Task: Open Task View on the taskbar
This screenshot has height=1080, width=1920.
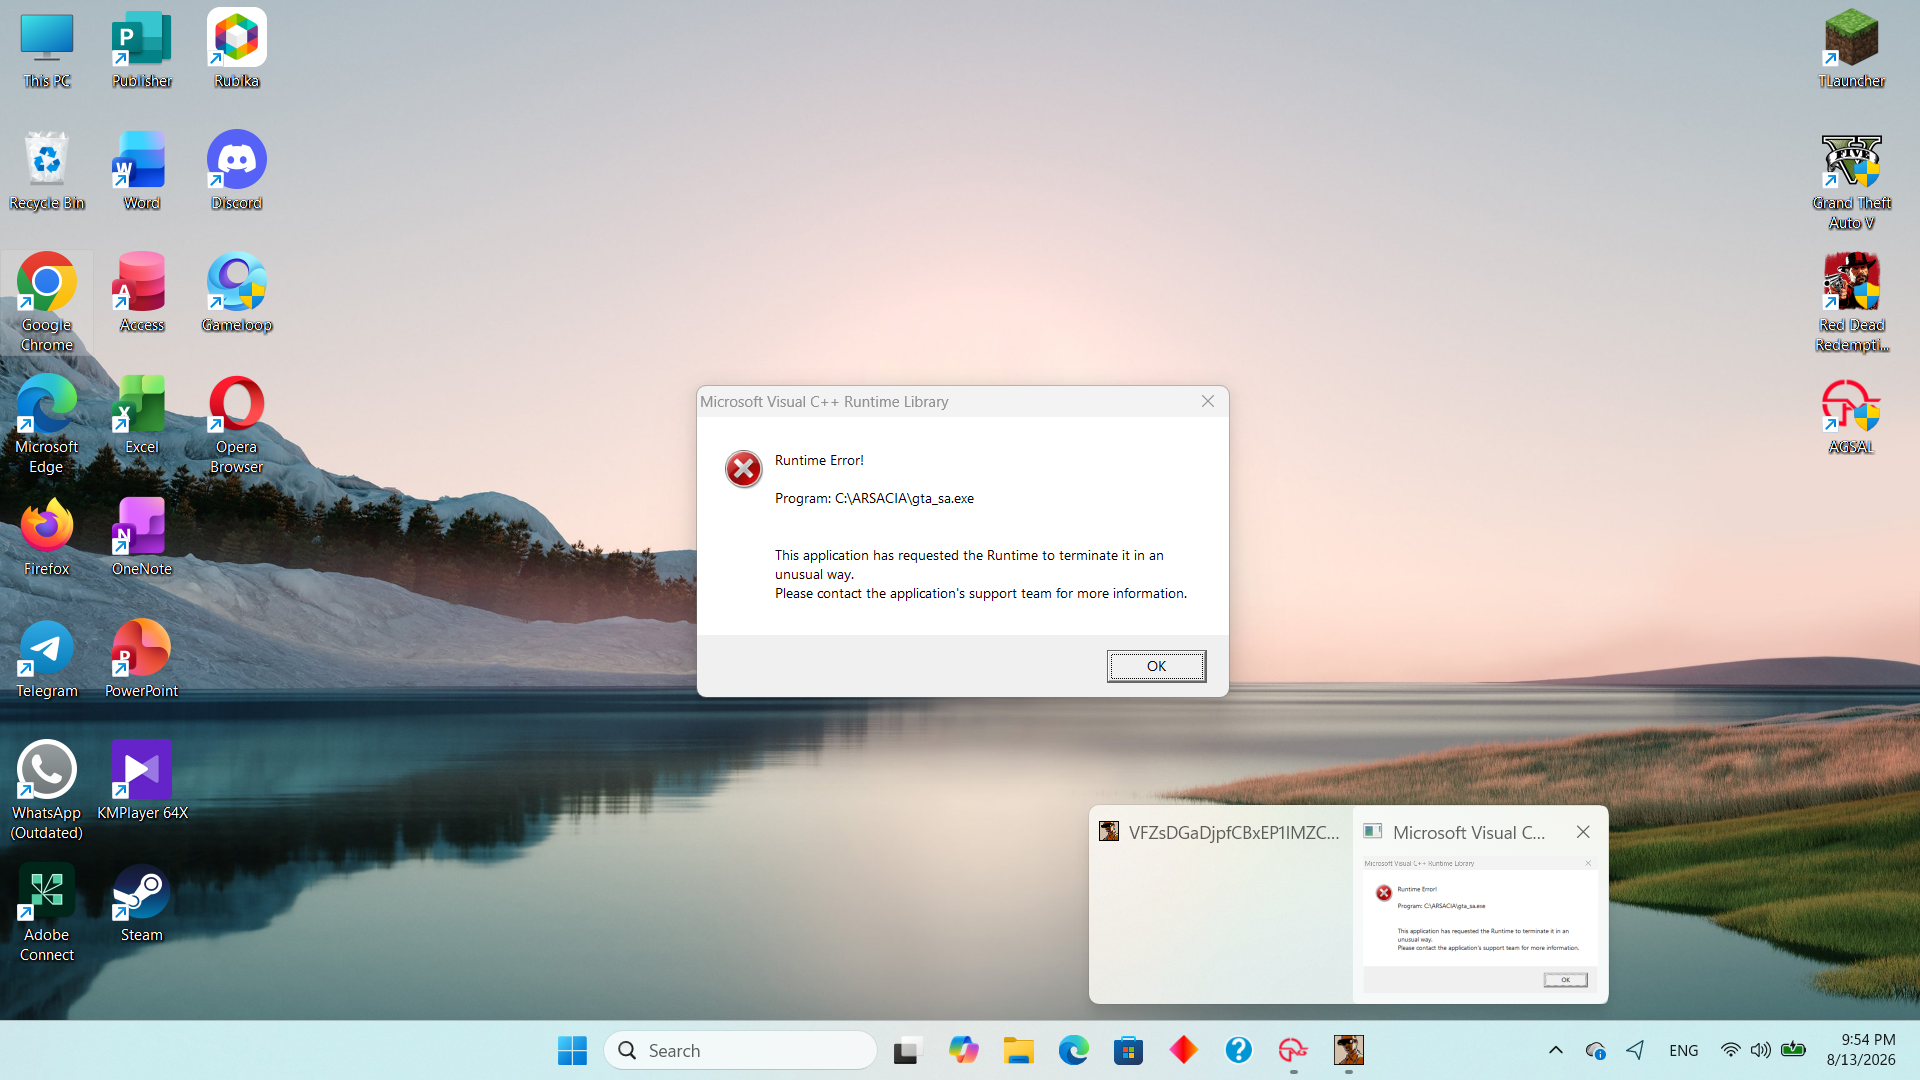Action: [x=906, y=1050]
